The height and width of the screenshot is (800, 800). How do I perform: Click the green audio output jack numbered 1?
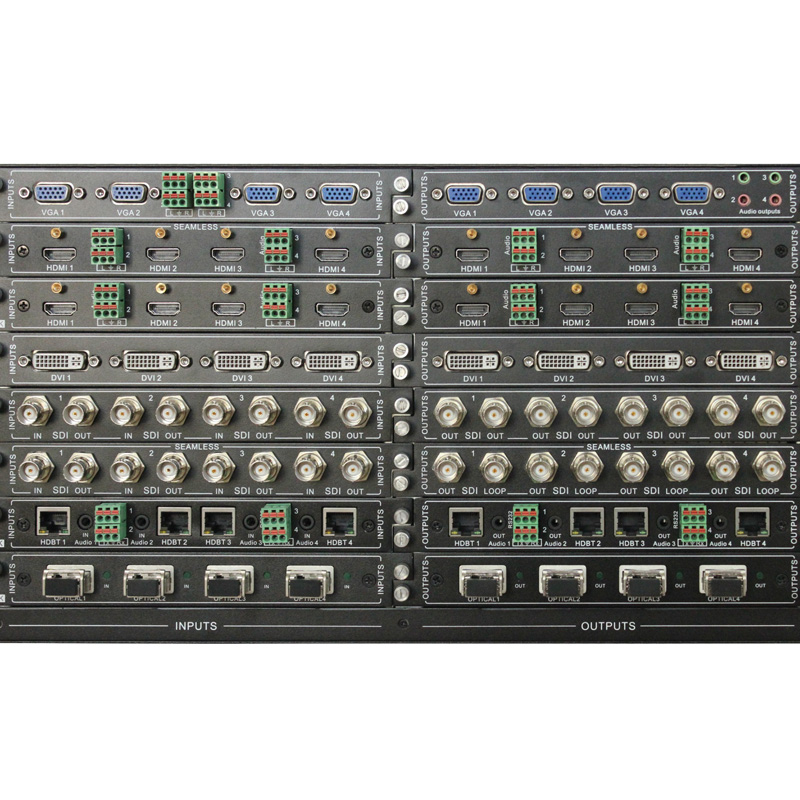point(744,179)
